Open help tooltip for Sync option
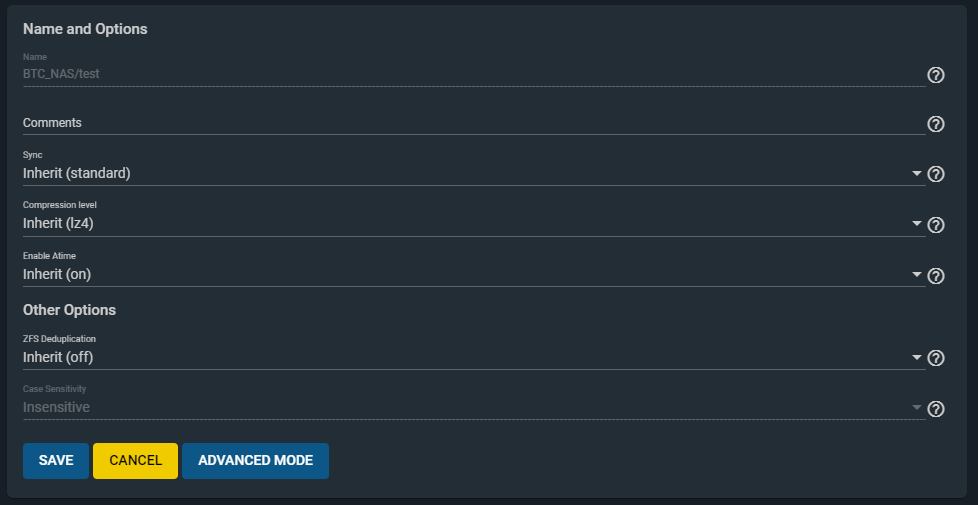 pyautogui.click(x=936, y=174)
